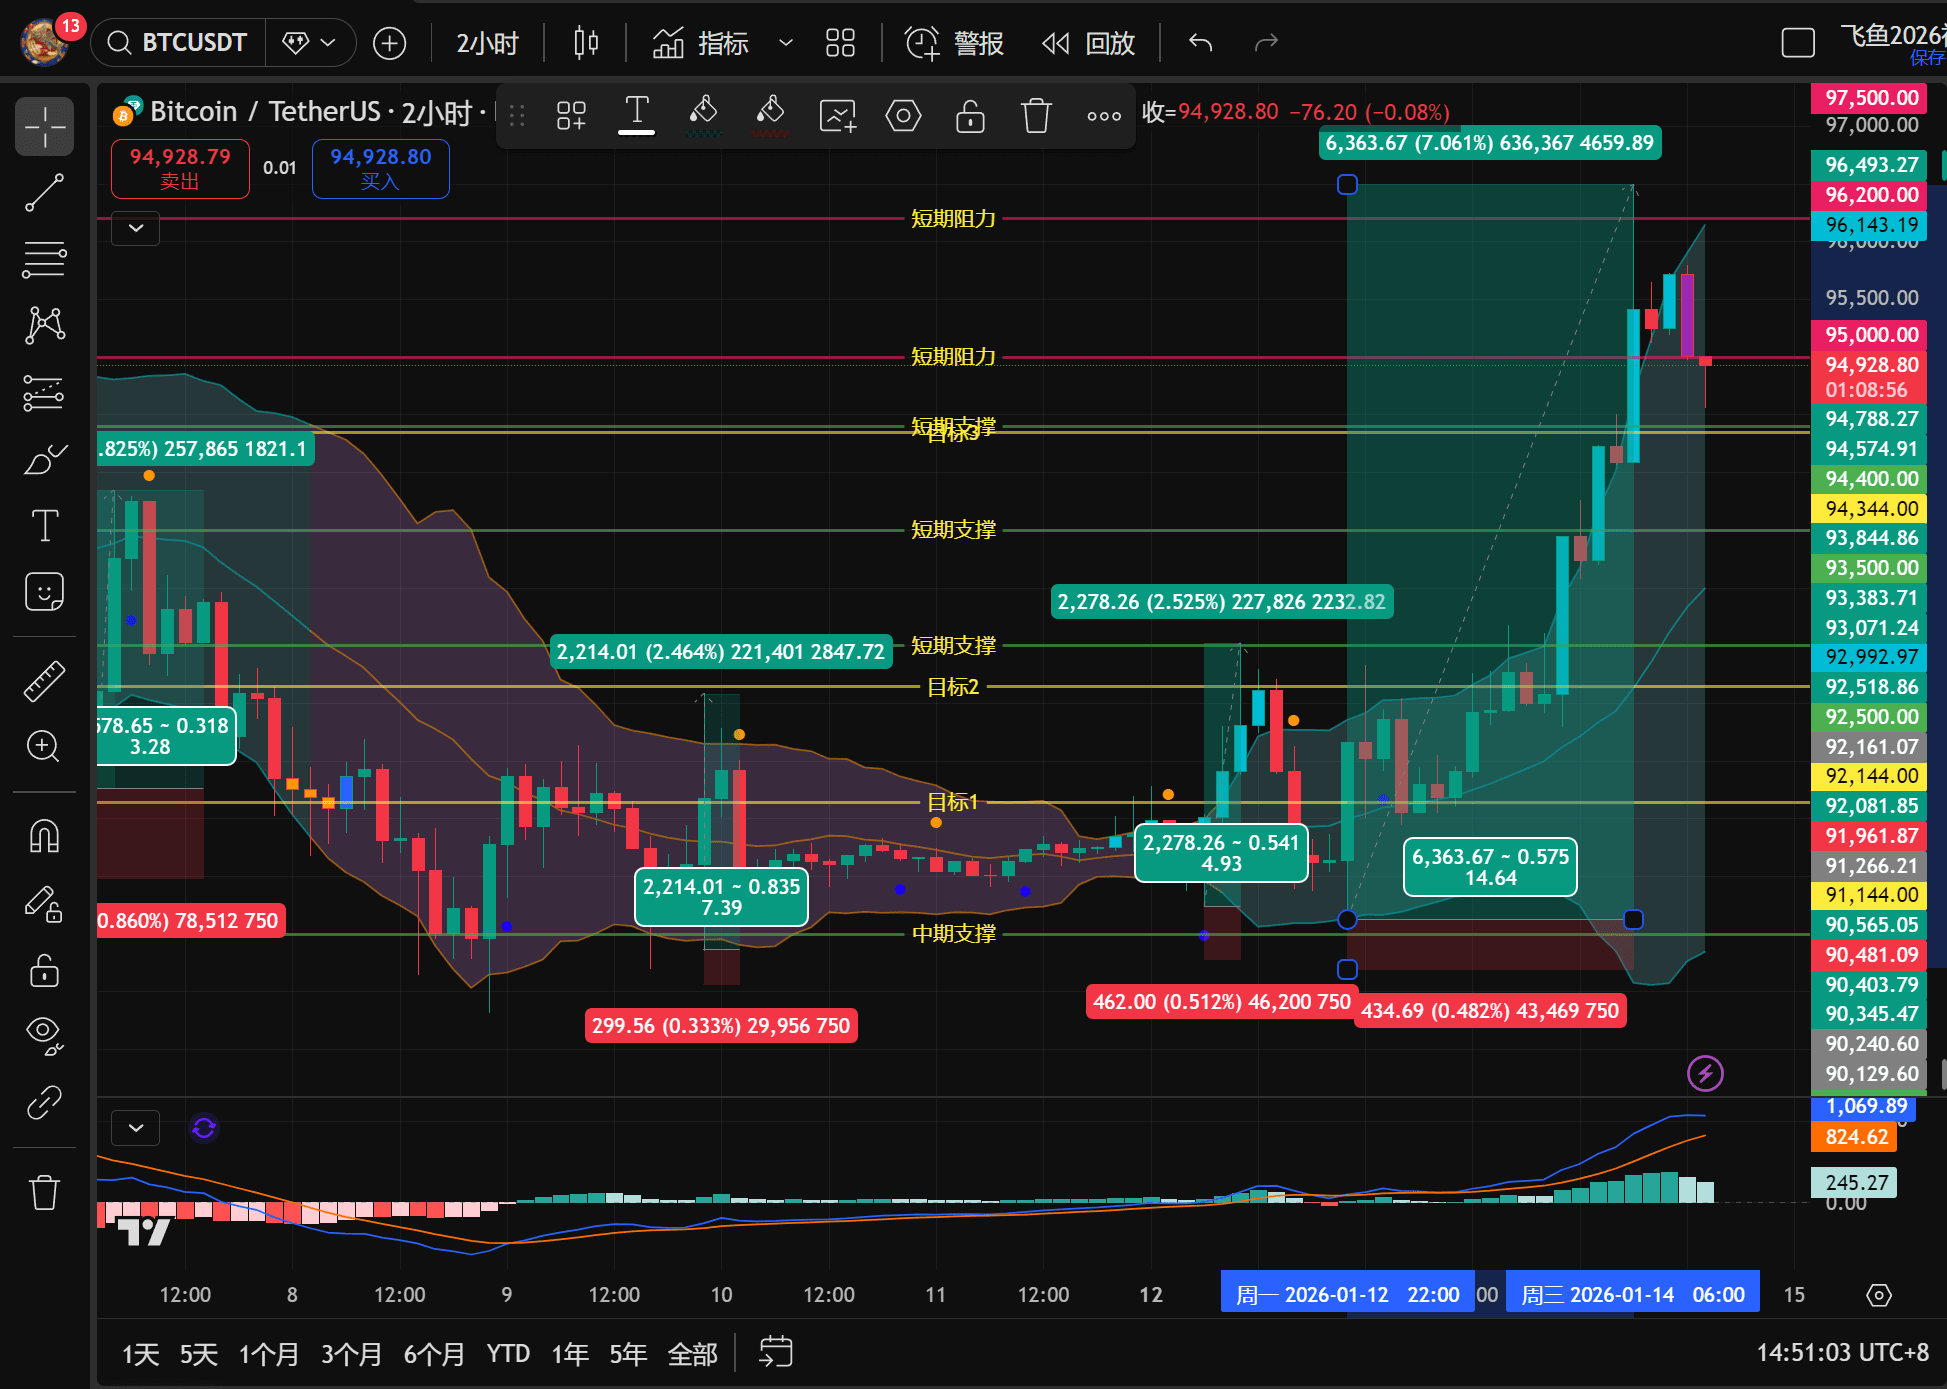Click the 回放 replay button
The height and width of the screenshot is (1389, 1947).
pos(1089,43)
